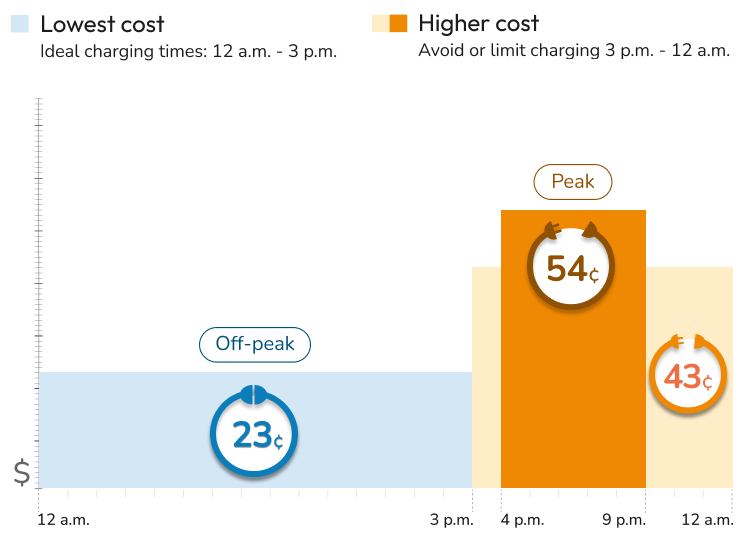Click the Peak pill label
This screenshot has height=545, width=745.
pos(572,182)
